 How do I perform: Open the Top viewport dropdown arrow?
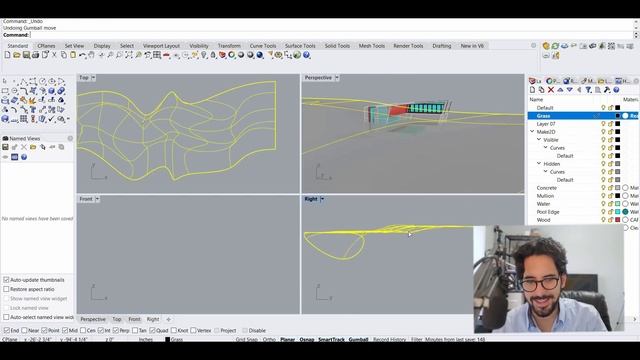coord(93,78)
